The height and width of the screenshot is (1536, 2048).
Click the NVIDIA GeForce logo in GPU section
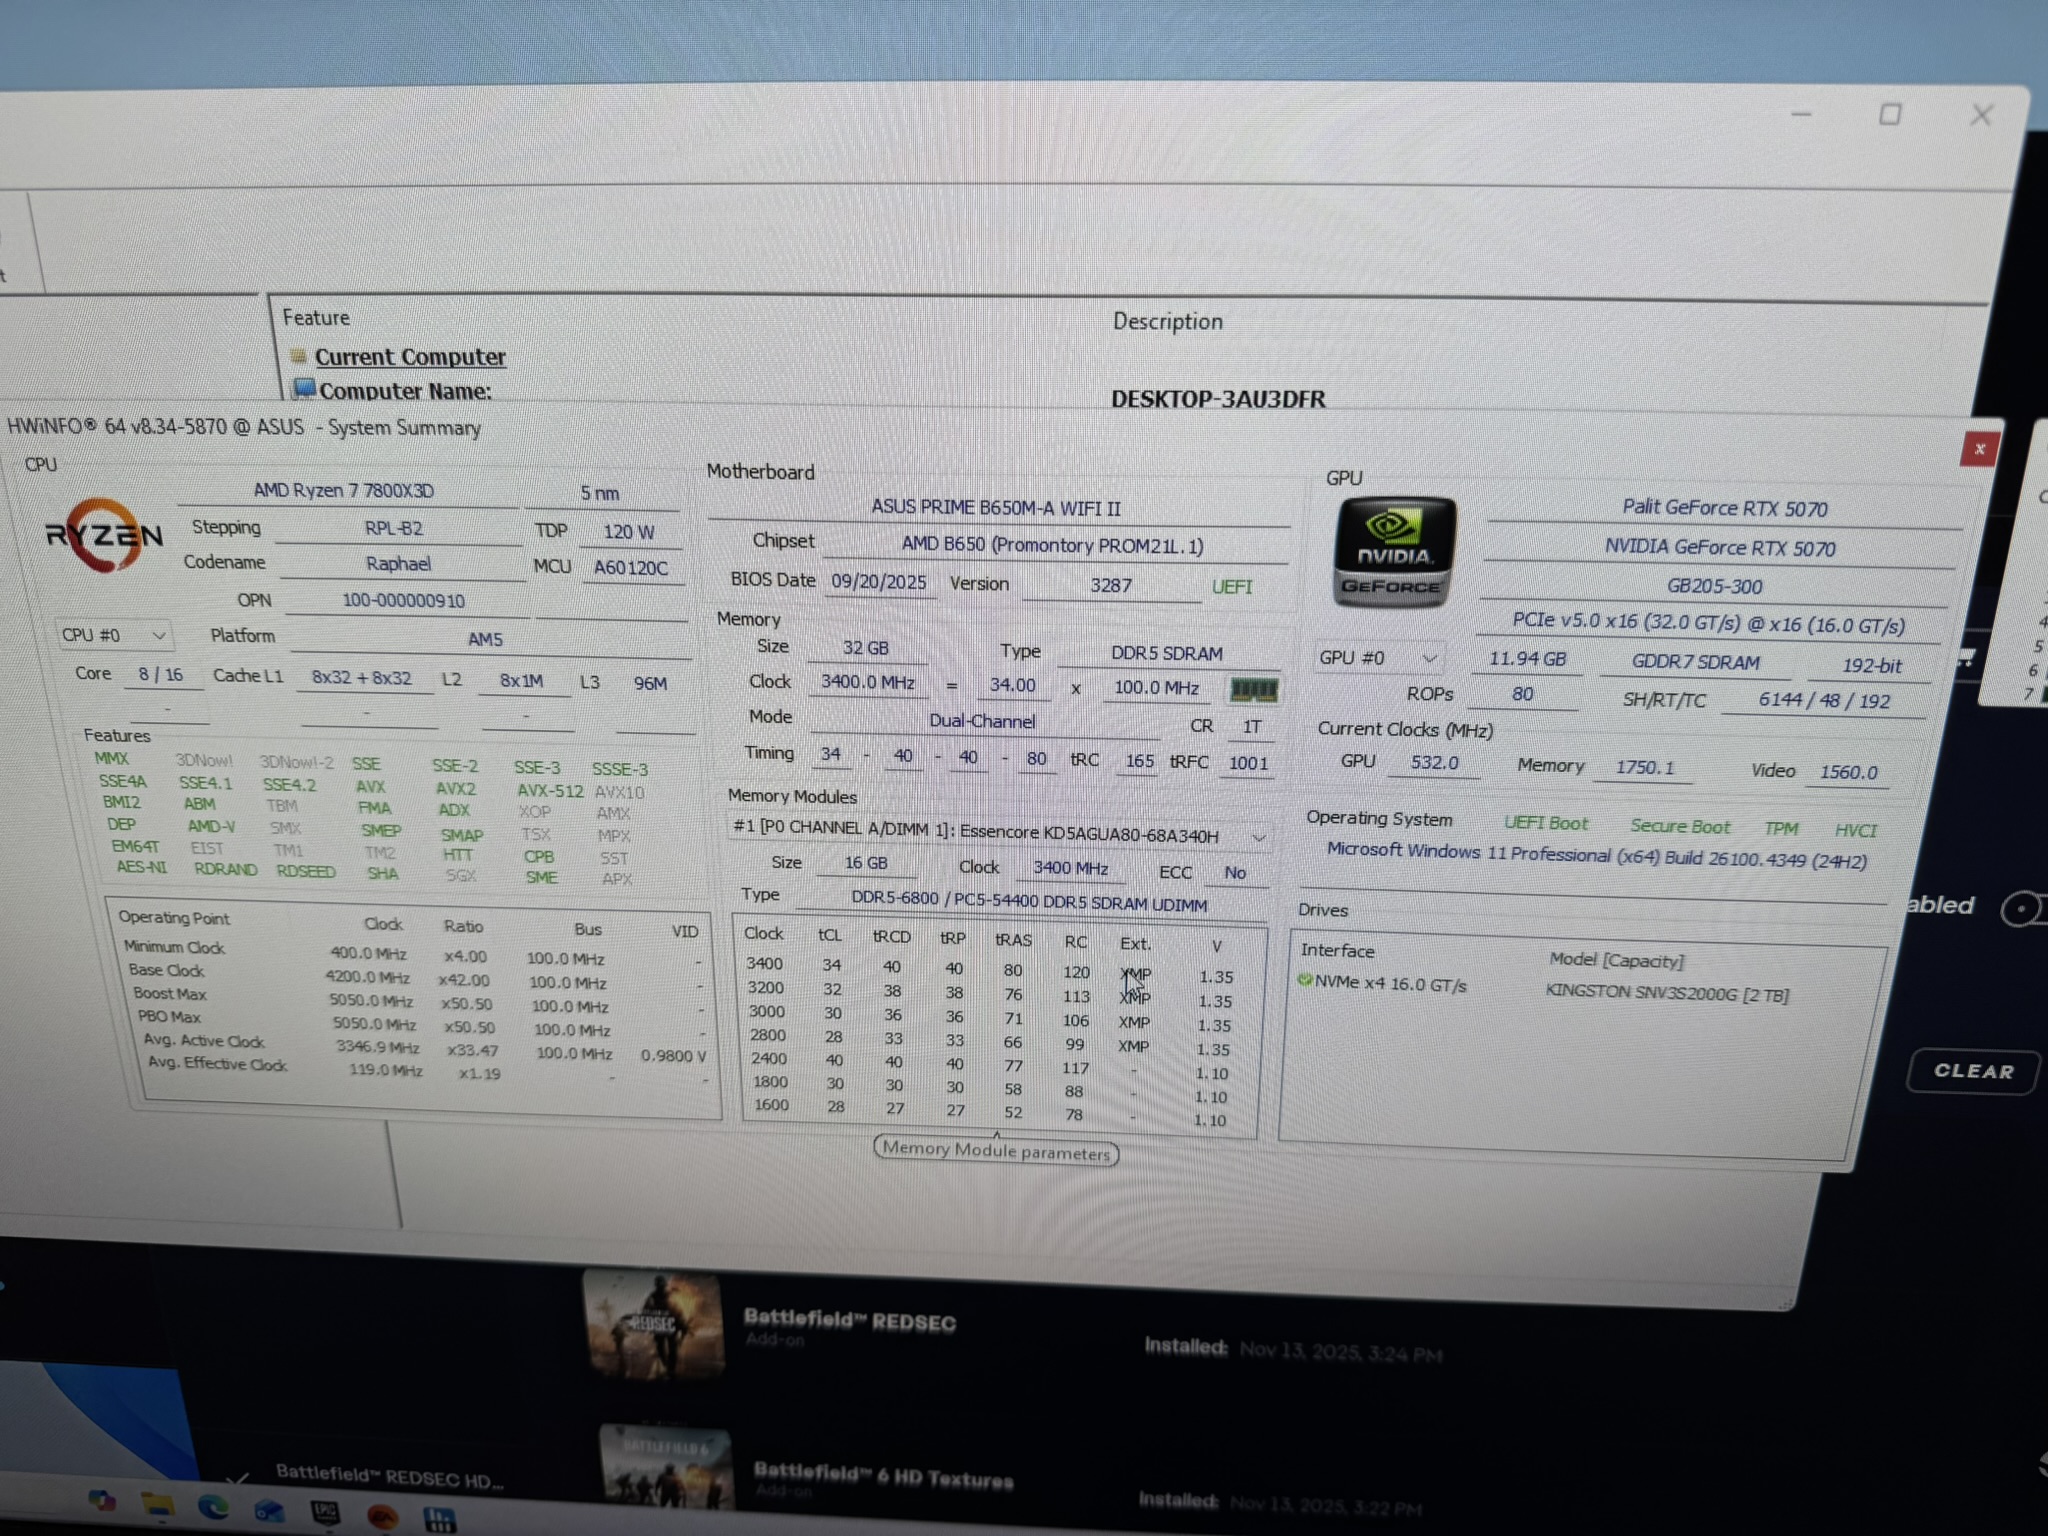(1394, 548)
